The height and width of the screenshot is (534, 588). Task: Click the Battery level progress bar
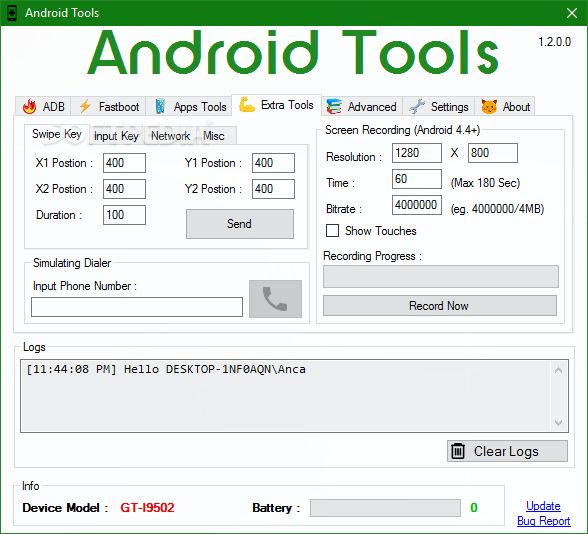tap(385, 508)
